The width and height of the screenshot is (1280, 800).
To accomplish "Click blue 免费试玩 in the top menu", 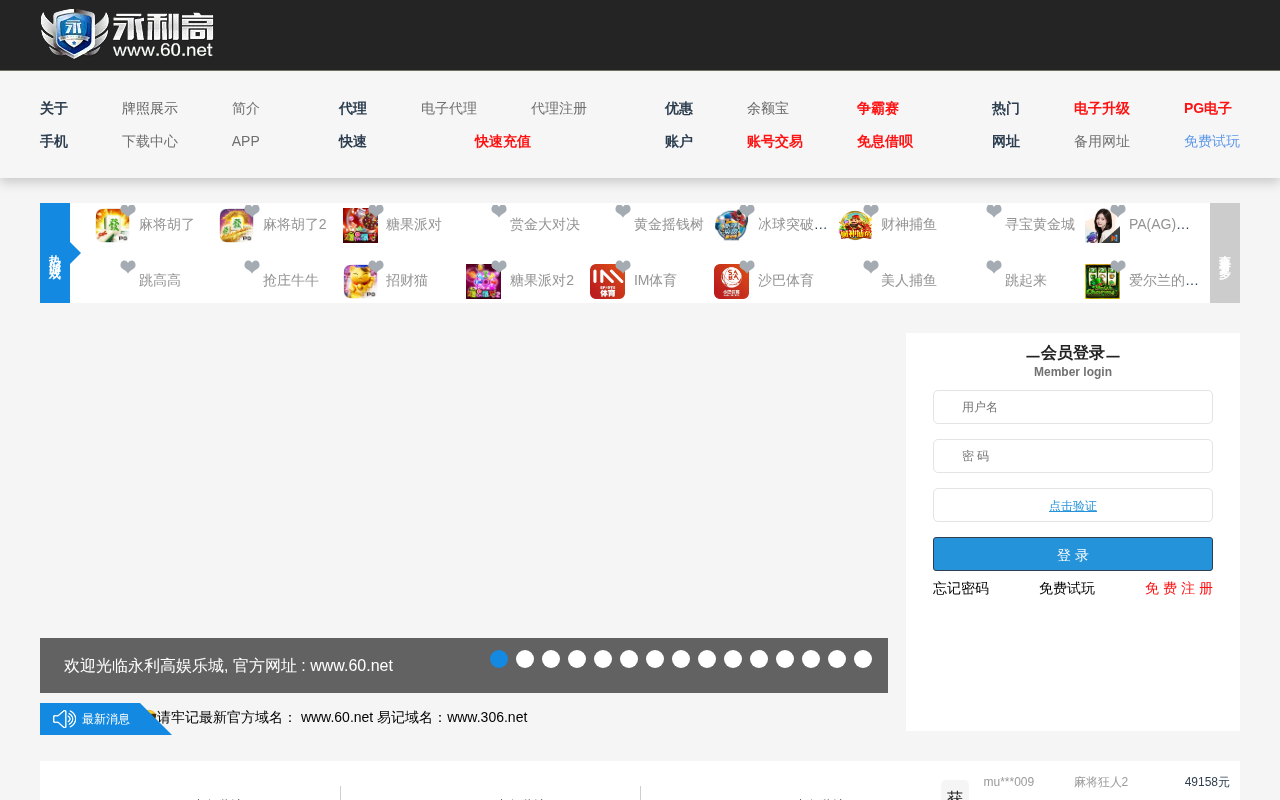I will [x=1212, y=142].
